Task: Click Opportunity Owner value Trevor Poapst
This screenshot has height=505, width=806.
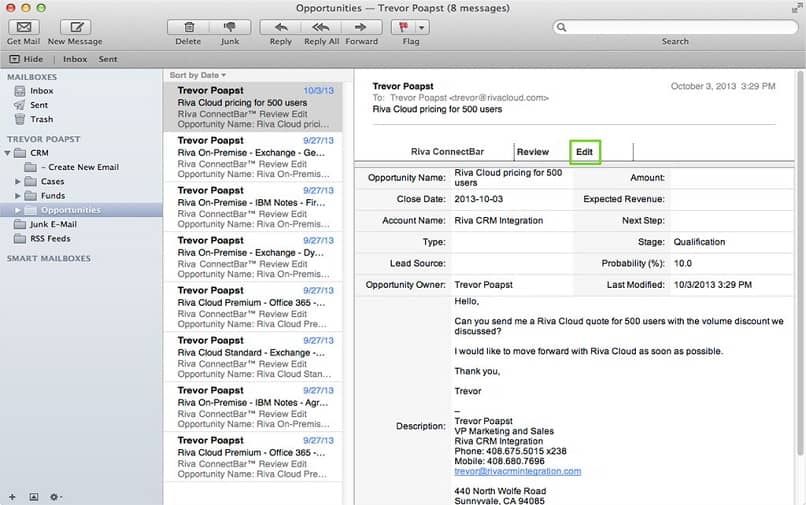Action: [x=483, y=285]
